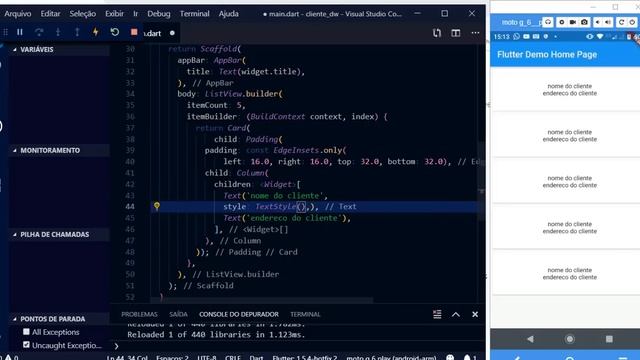Disable the Uncaught Exceptions checkbox
The image size is (640, 360).
click(27, 345)
